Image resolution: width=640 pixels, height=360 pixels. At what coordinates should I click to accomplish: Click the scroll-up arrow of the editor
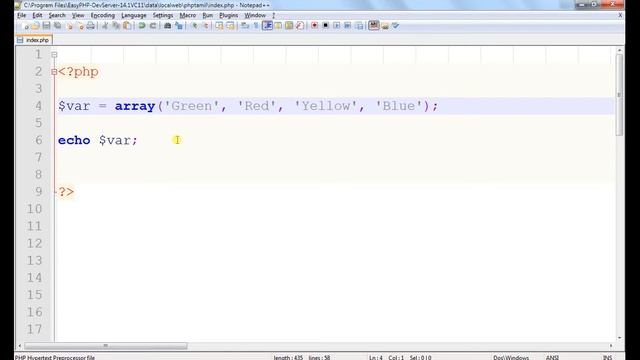point(619,50)
